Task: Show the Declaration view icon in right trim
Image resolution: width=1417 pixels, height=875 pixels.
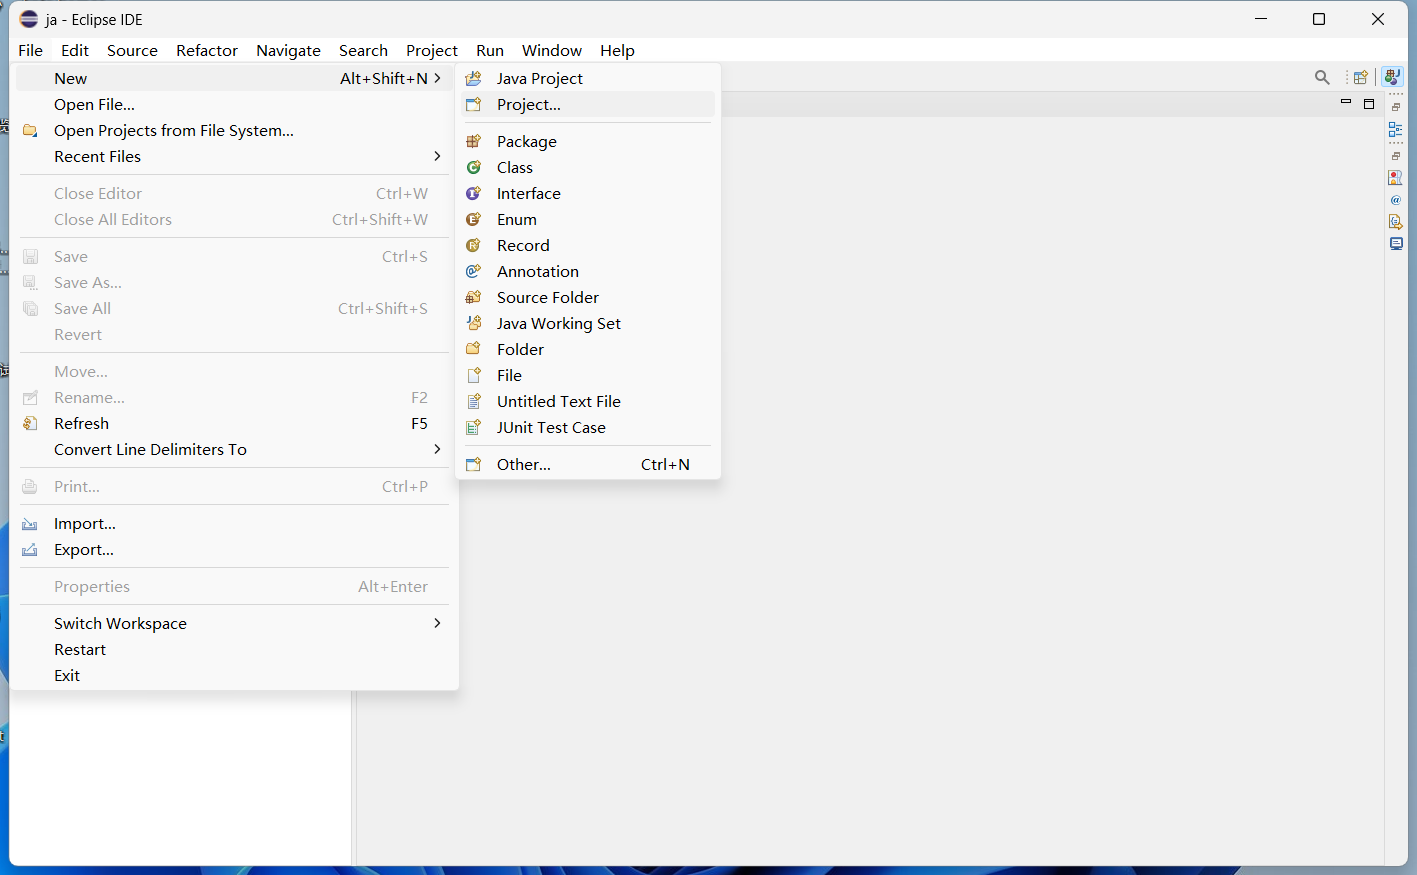Action: click(1396, 222)
